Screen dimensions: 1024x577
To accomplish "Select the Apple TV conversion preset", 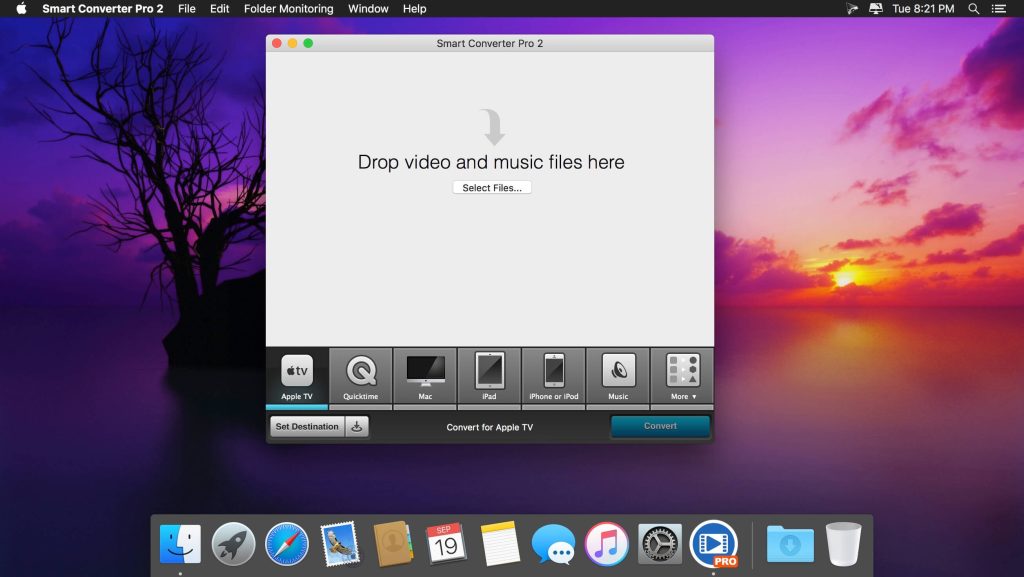I will coord(297,376).
